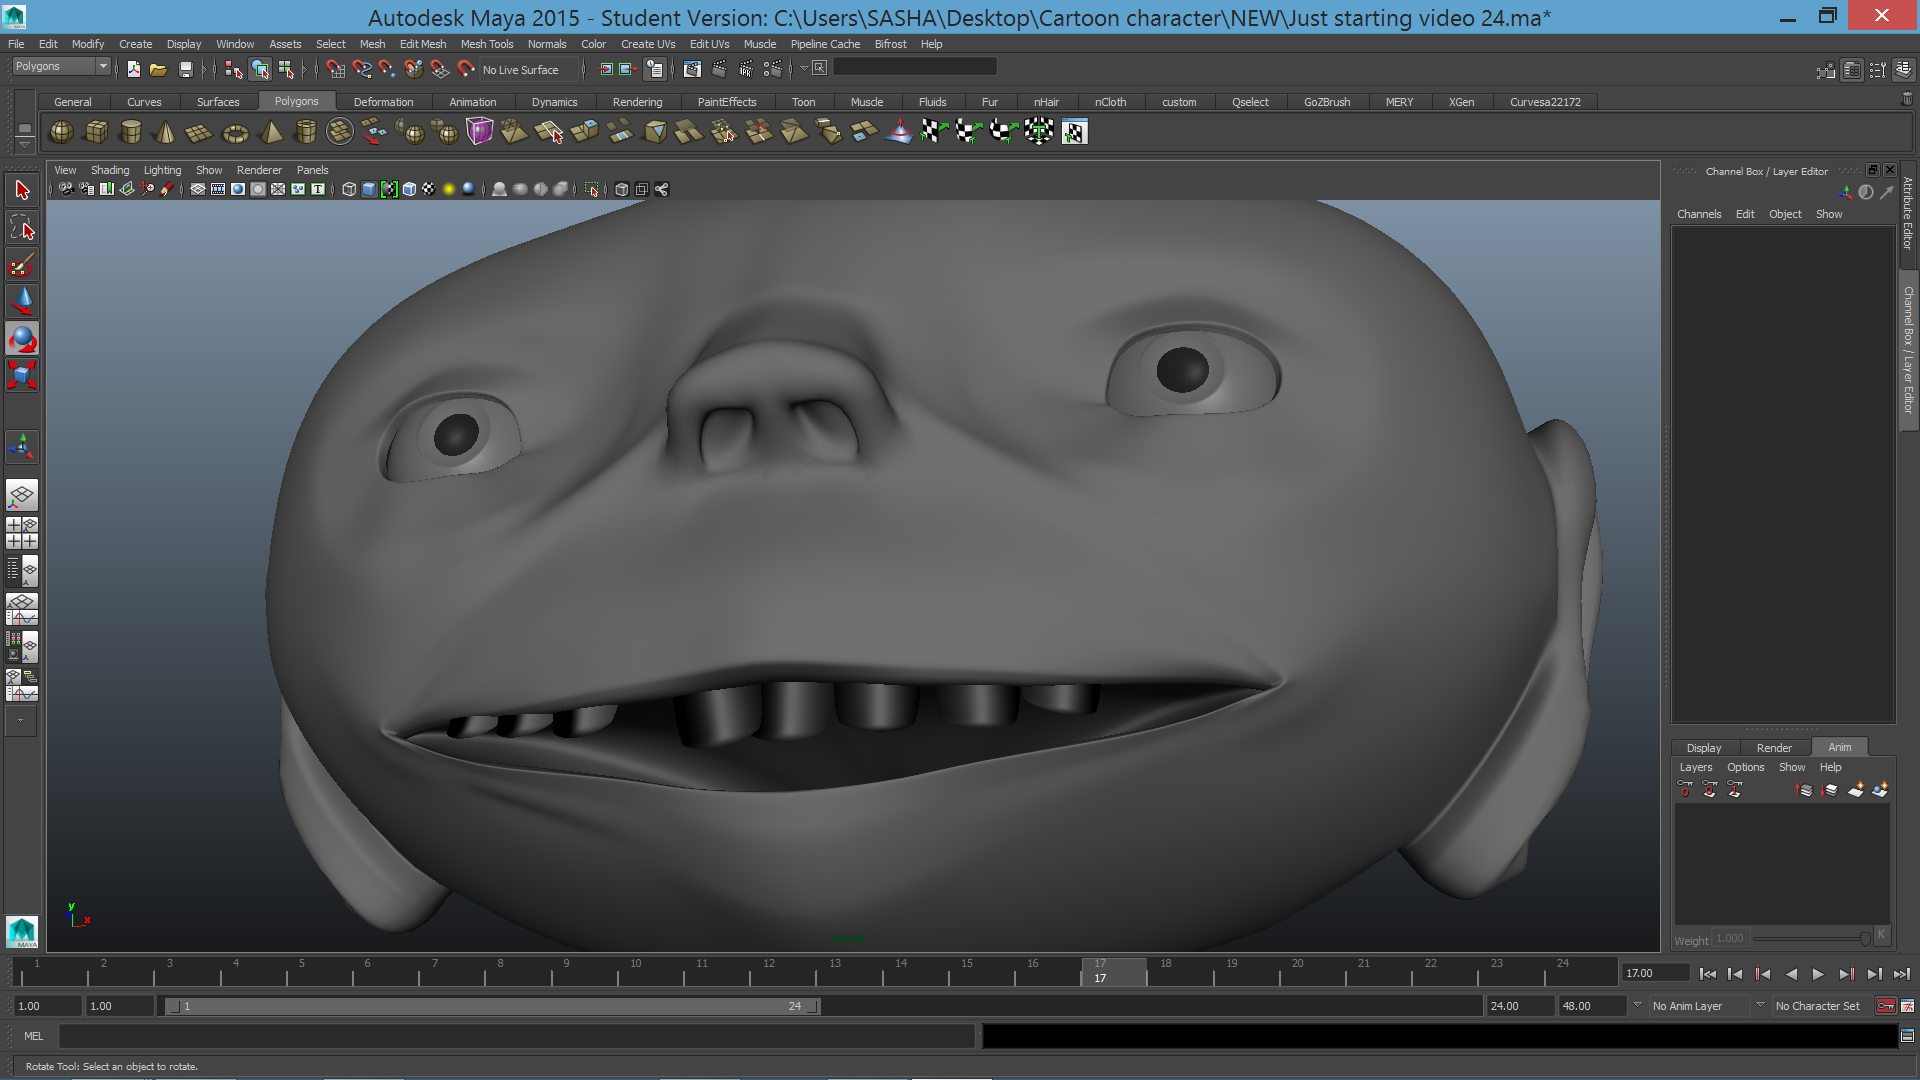Create a polygon cone from the shelf

tap(166, 131)
